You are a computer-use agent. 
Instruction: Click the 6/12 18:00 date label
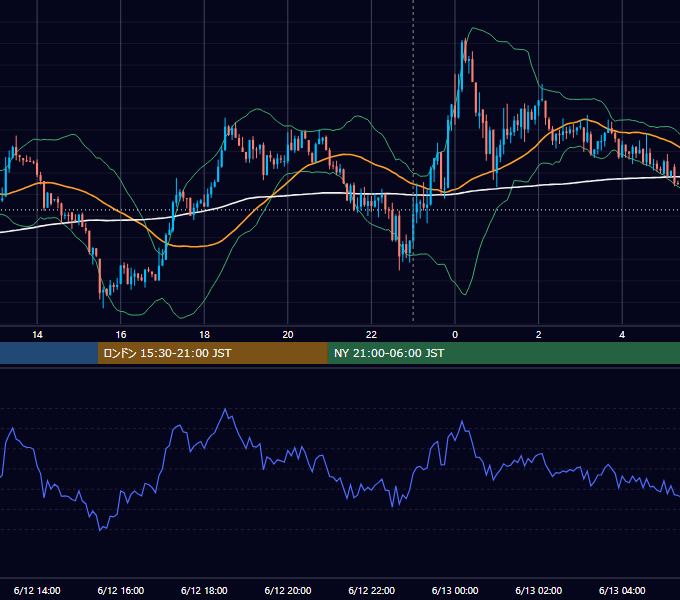click(x=204, y=590)
